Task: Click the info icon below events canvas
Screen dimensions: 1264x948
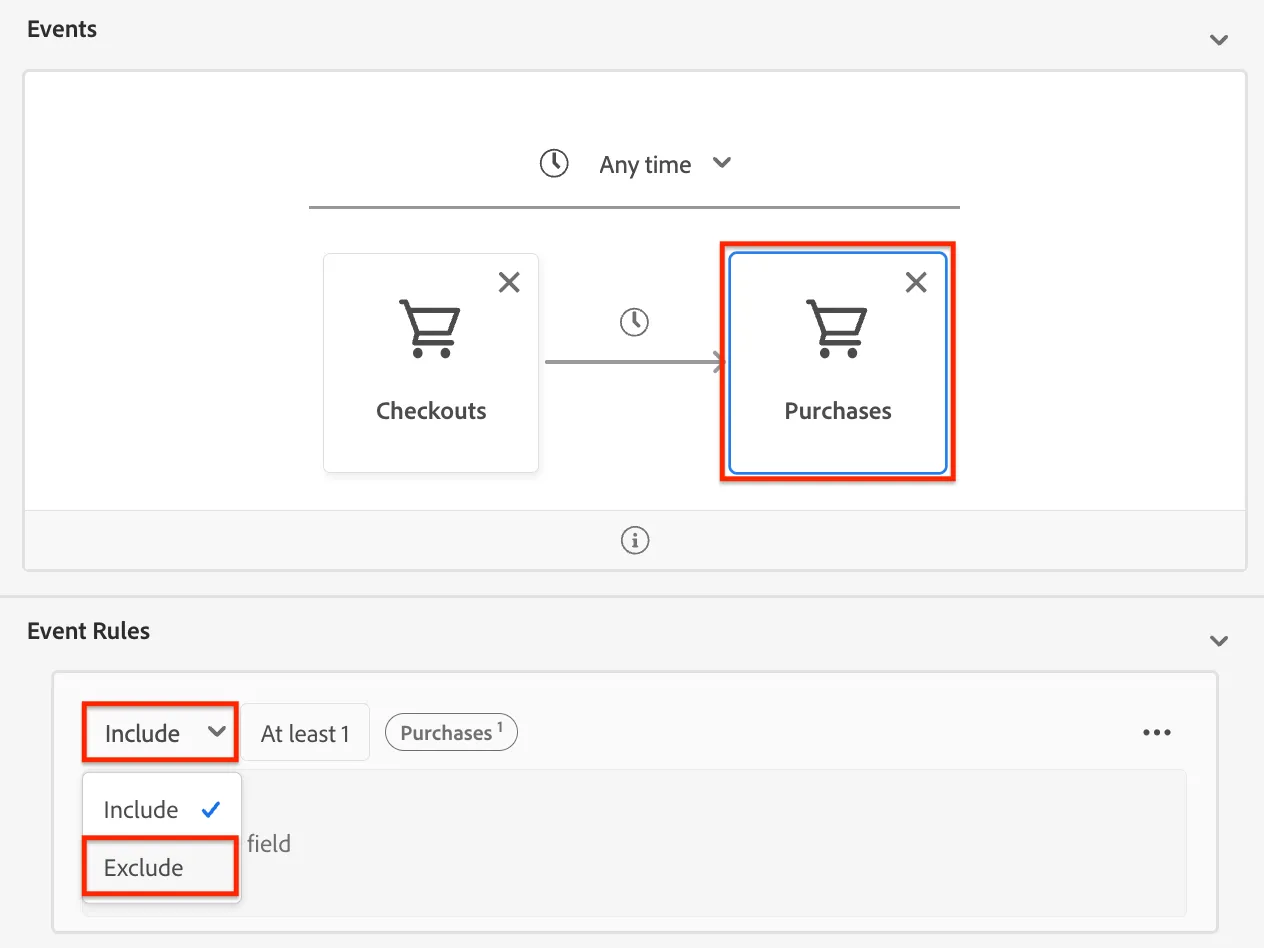Action: coord(635,540)
